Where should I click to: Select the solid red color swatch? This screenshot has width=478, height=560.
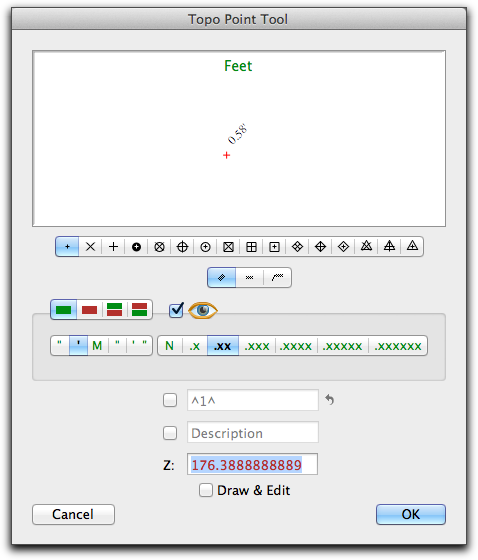coord(89,310)
